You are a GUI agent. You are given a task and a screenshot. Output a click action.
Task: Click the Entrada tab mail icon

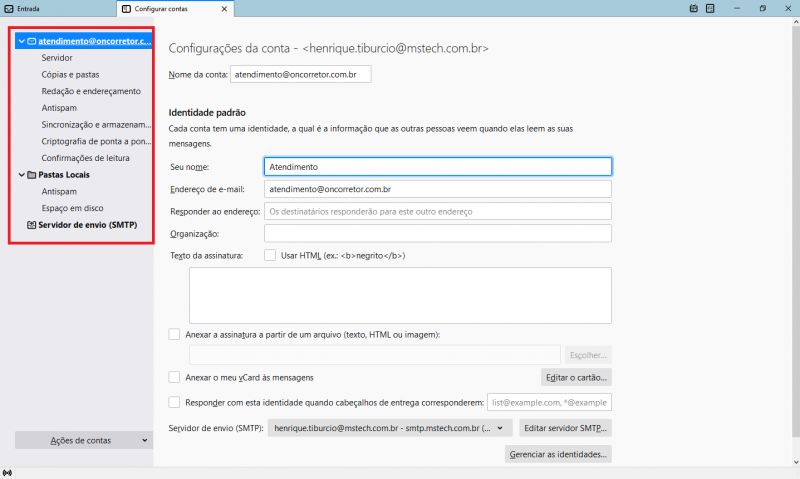(9, 9)
